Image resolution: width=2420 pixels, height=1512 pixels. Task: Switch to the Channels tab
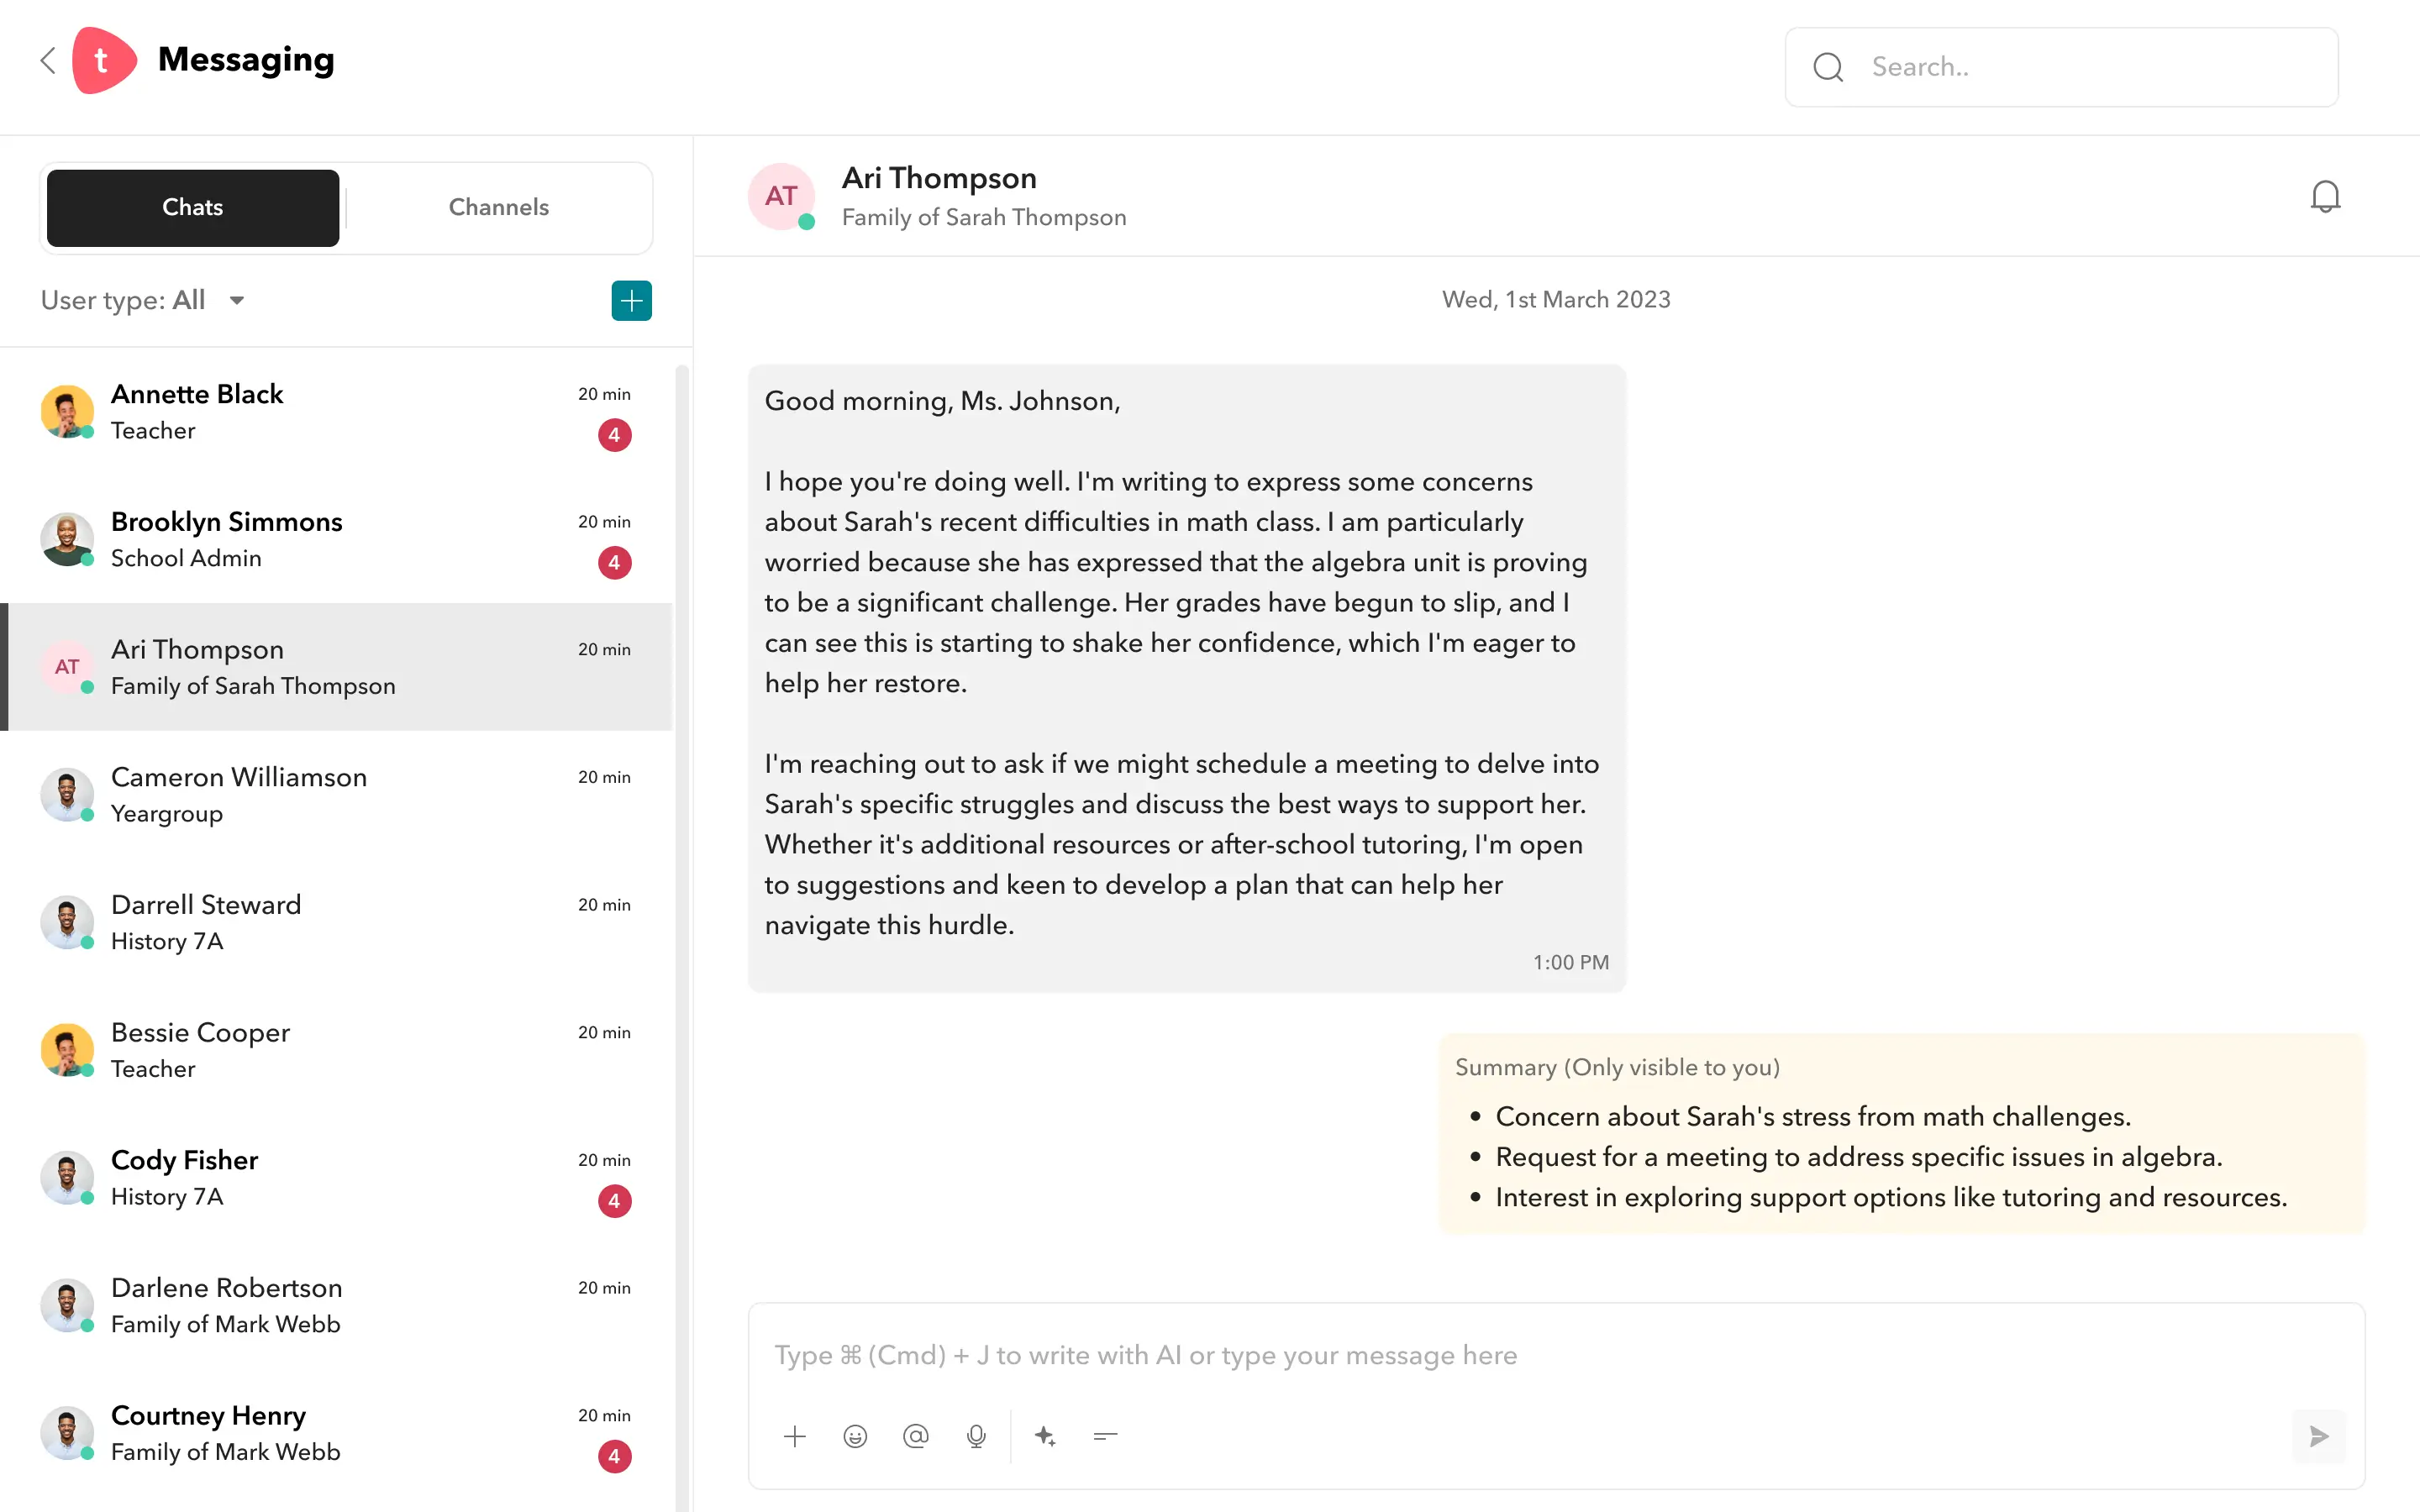(498, 208)
